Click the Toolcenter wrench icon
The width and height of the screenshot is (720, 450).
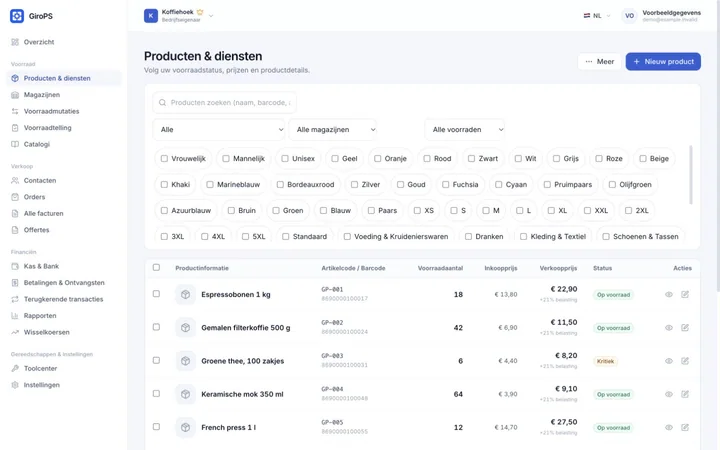coord(15,369)
